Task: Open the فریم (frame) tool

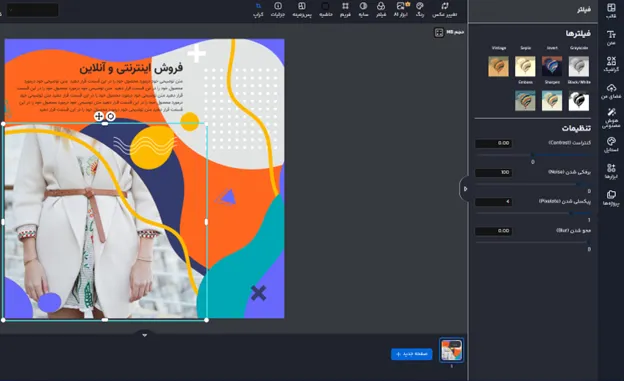Action: [345, 10]
